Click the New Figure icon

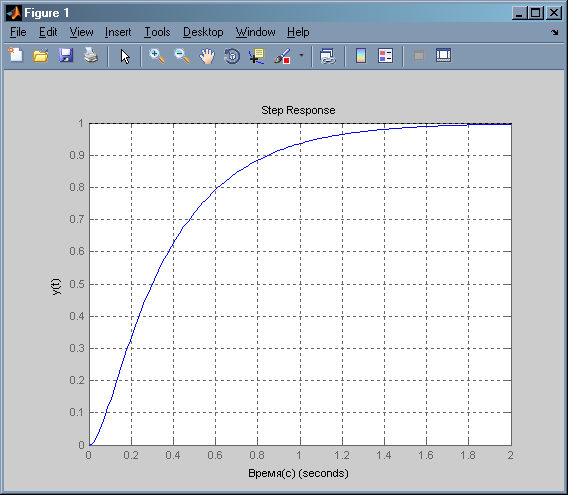point(16,56)
